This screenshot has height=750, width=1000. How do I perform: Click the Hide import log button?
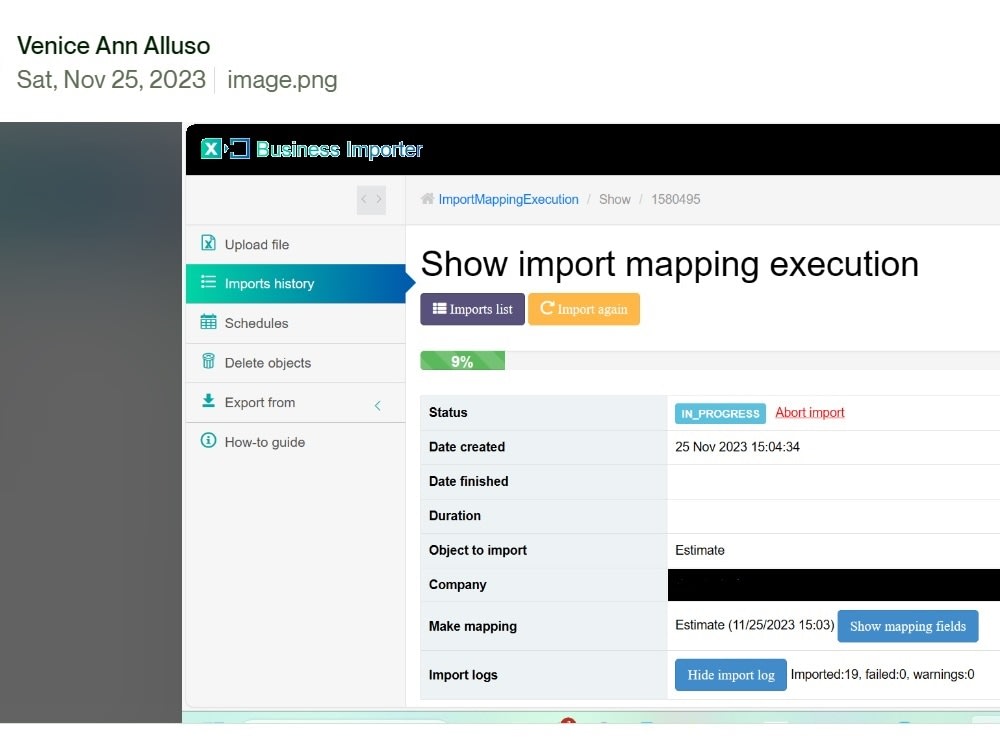[731, 675]
